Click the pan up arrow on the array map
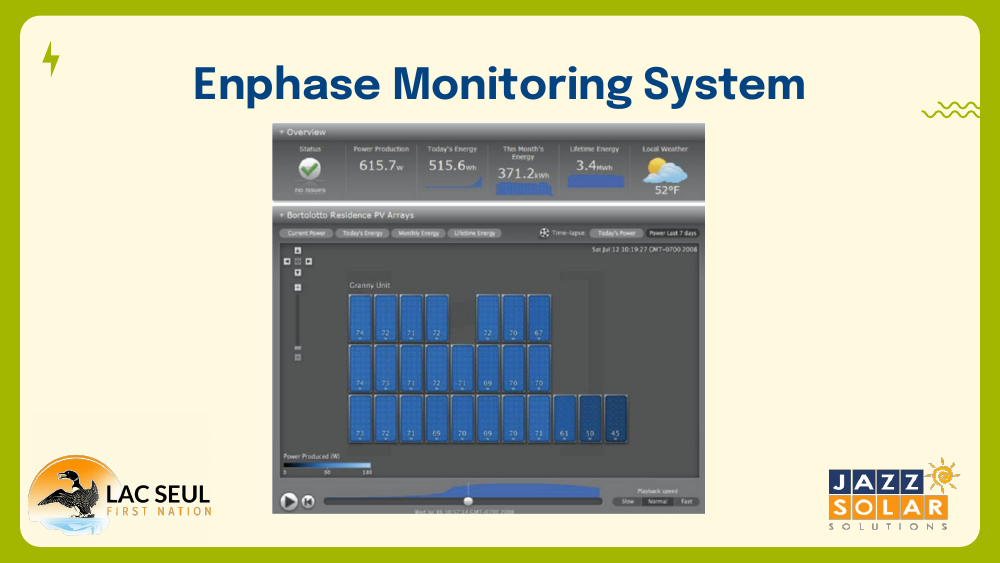 click(x=298, y=251)
